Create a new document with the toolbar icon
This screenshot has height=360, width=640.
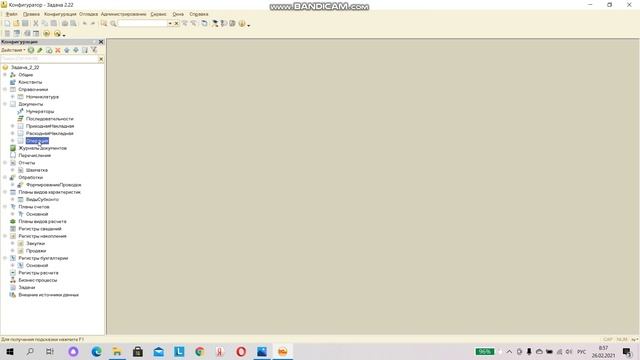point(7,24)
